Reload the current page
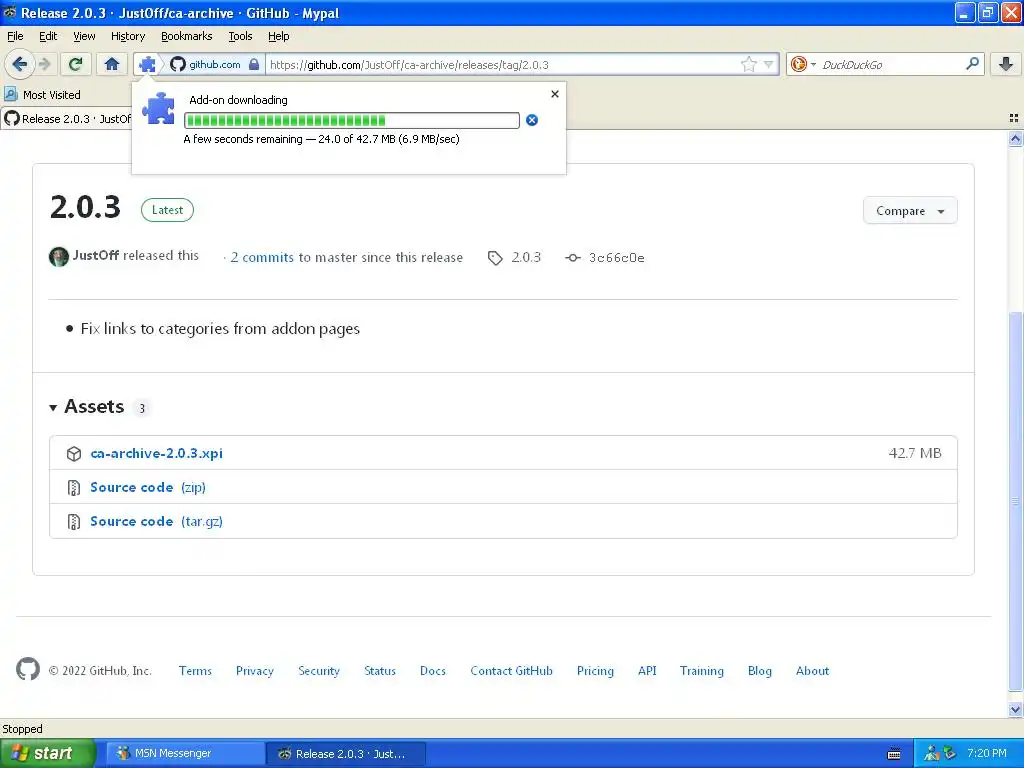 coord(76,64)
